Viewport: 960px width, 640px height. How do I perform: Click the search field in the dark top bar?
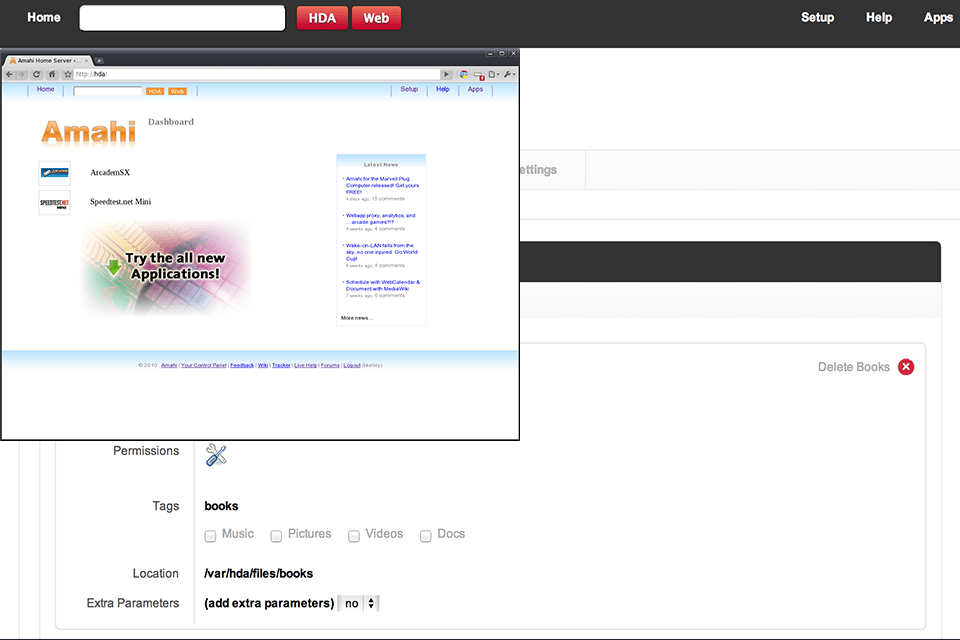[x=182, y=18]
